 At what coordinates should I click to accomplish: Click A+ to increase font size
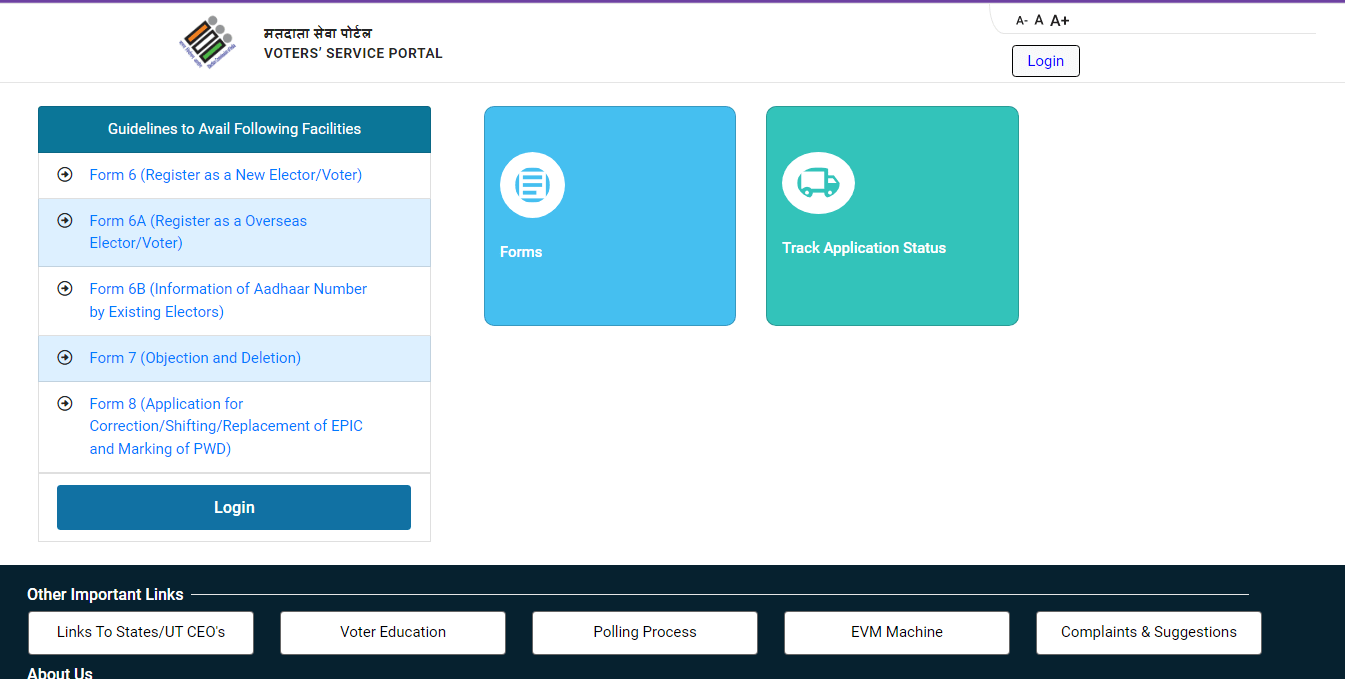coord(1060,19)
